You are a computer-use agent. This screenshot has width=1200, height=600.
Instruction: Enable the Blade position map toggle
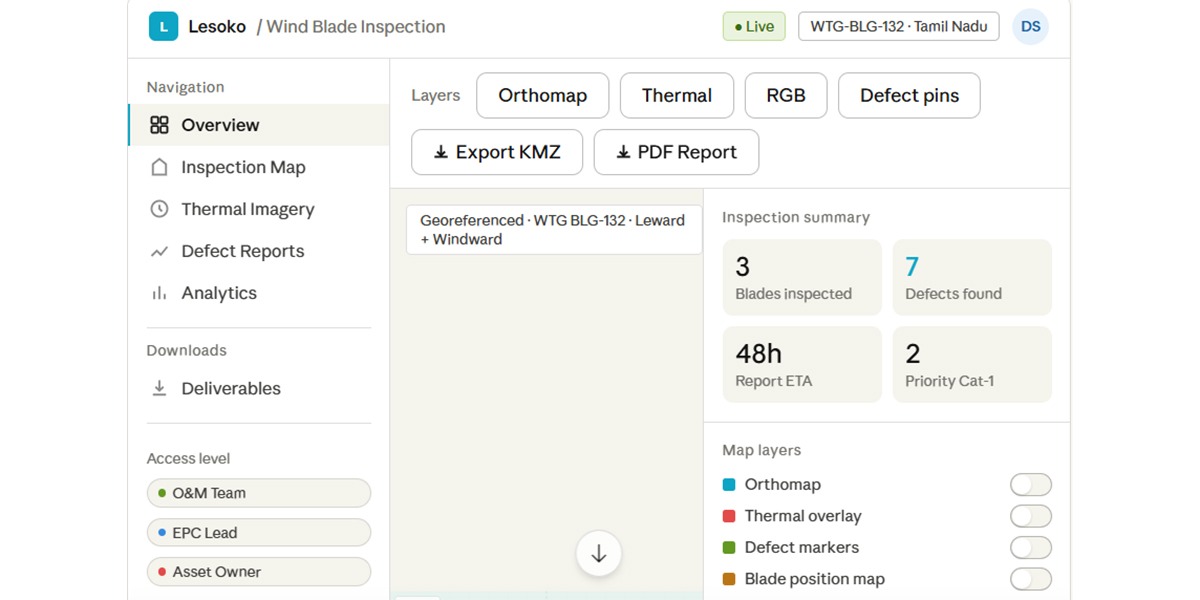click(x=1031, y=579)
